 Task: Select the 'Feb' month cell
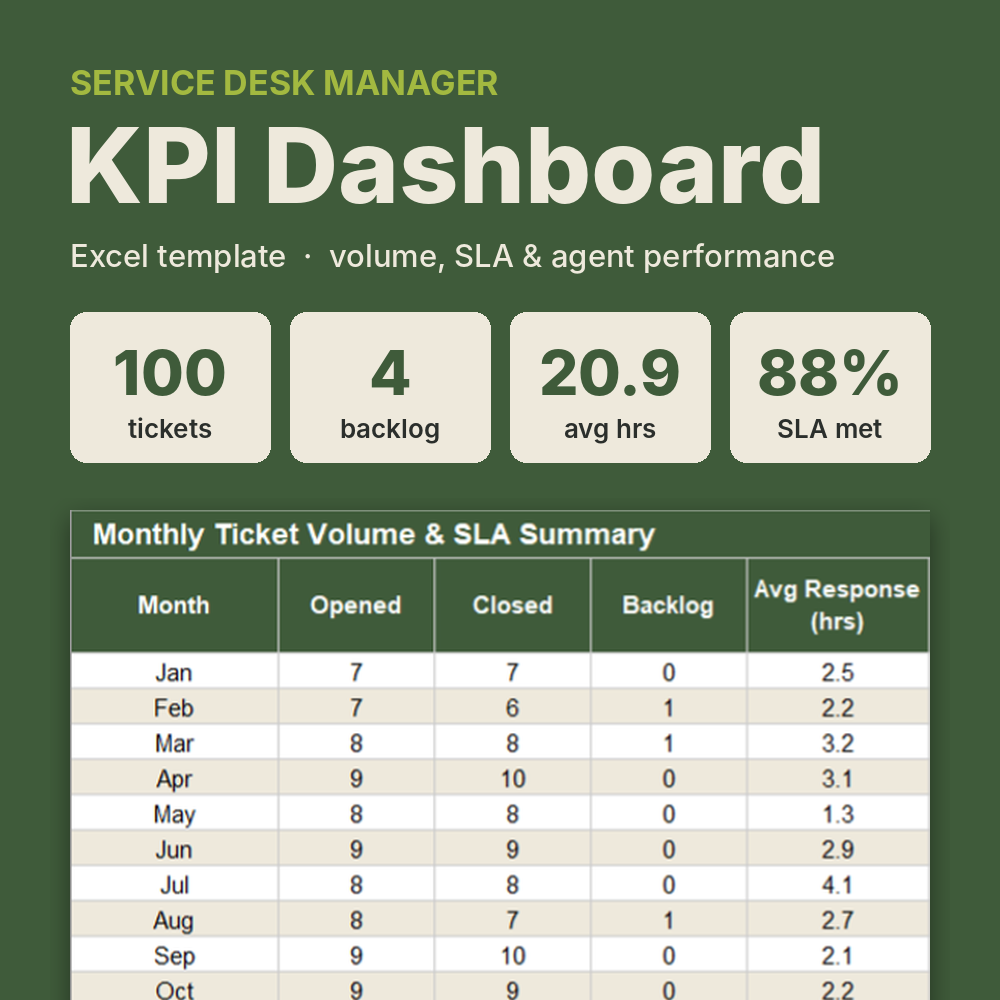coord(174,708)
